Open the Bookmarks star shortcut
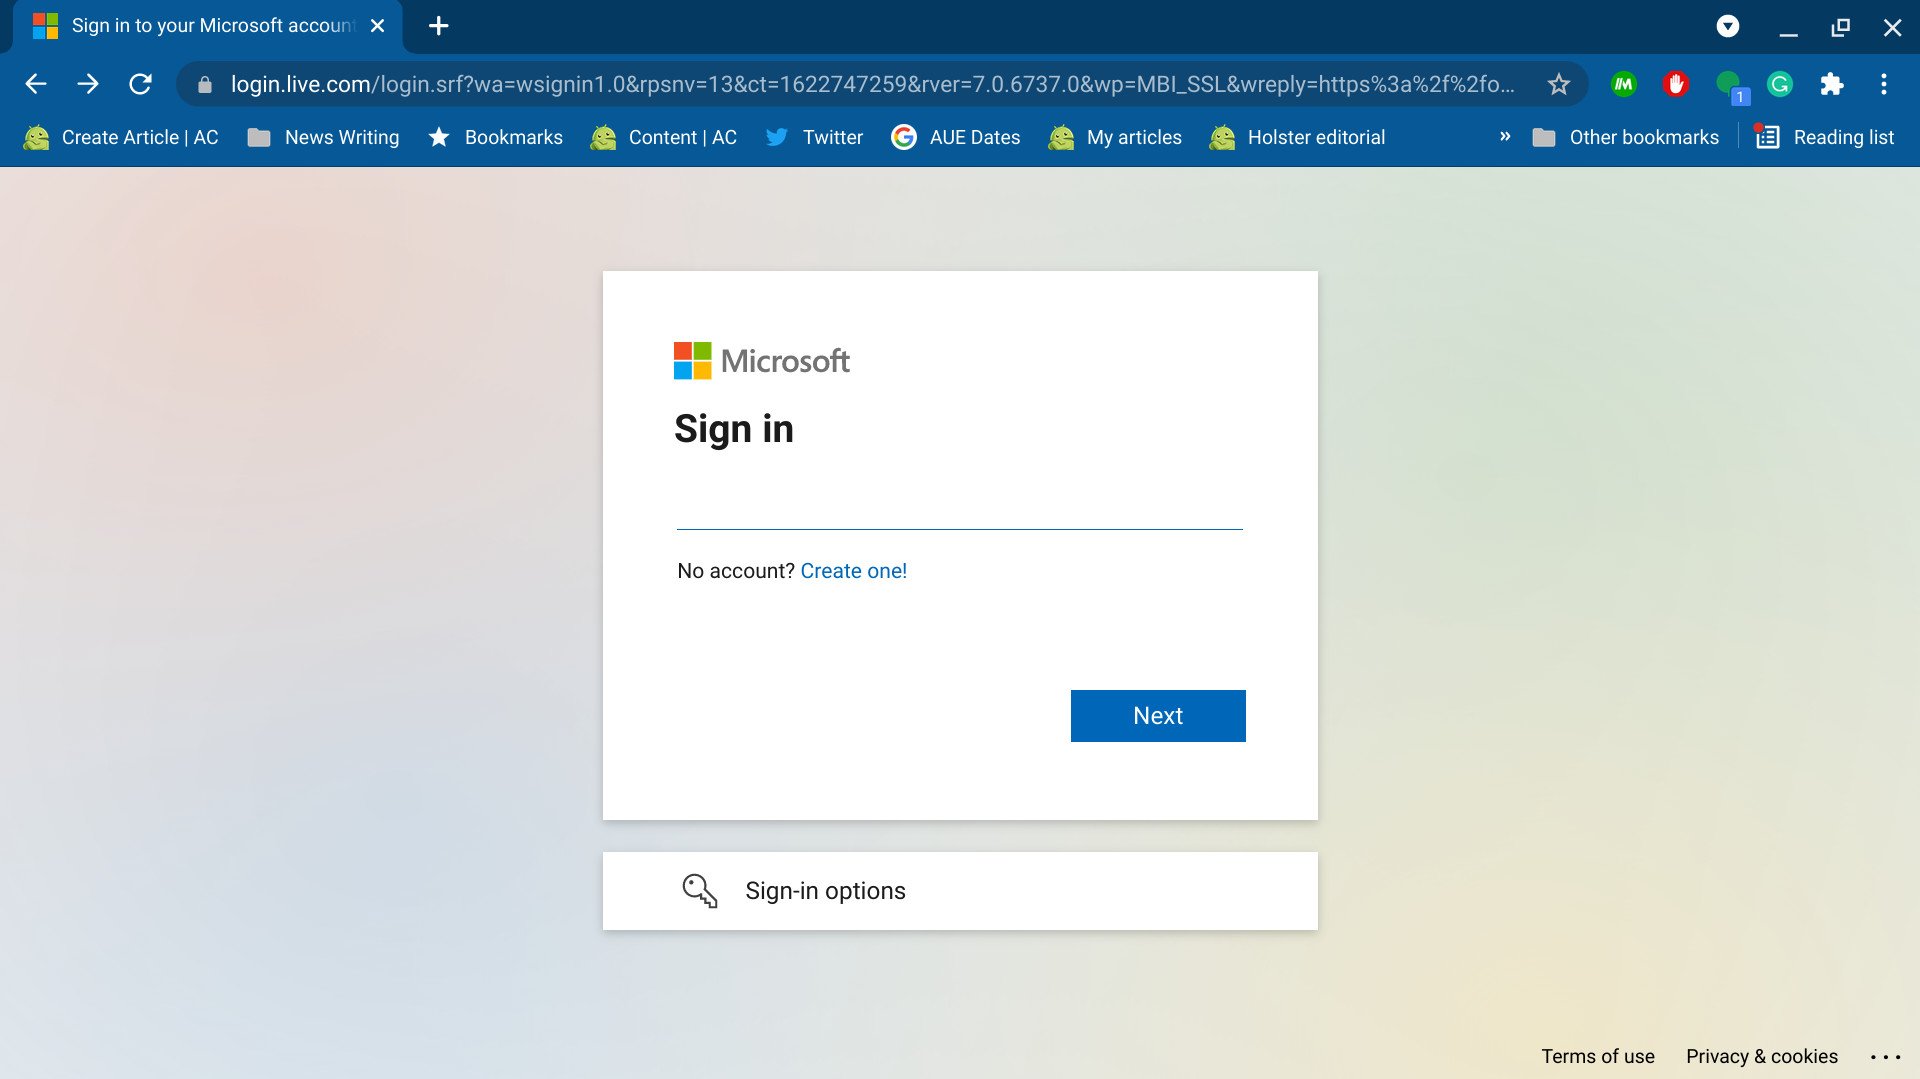Viewport: 1920px width, 1079px height. coord(495,137)
